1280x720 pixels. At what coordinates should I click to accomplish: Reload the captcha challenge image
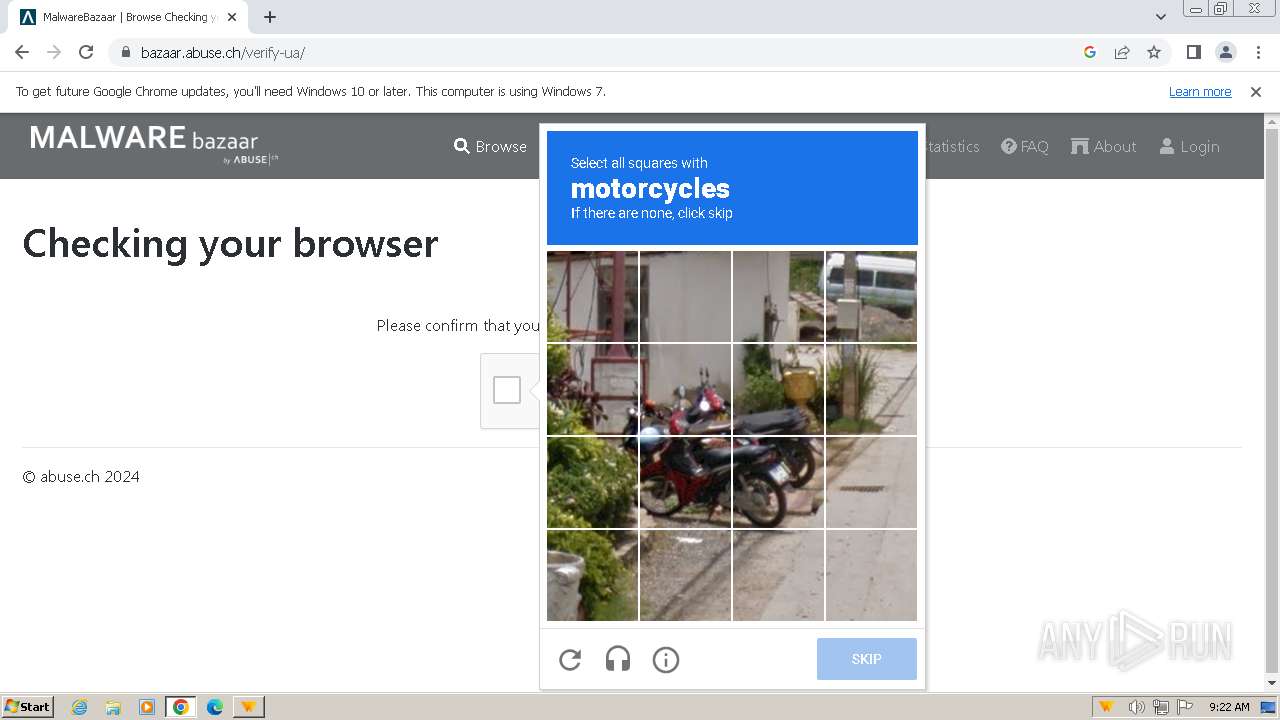click(x=570, y=660)
